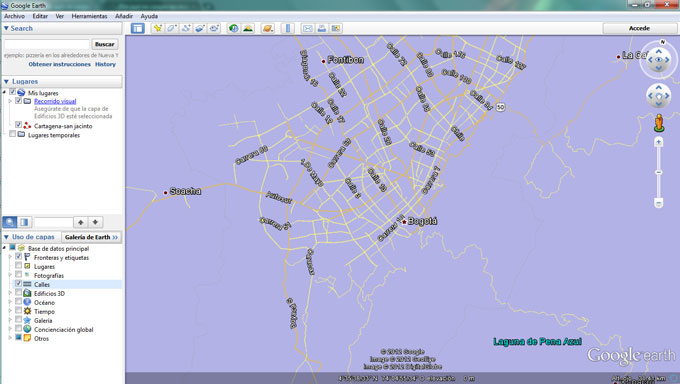Toggle the sunlight across landscape icon
The width and height of the screenshot is (680, 384).
click(x=248, y=28)
